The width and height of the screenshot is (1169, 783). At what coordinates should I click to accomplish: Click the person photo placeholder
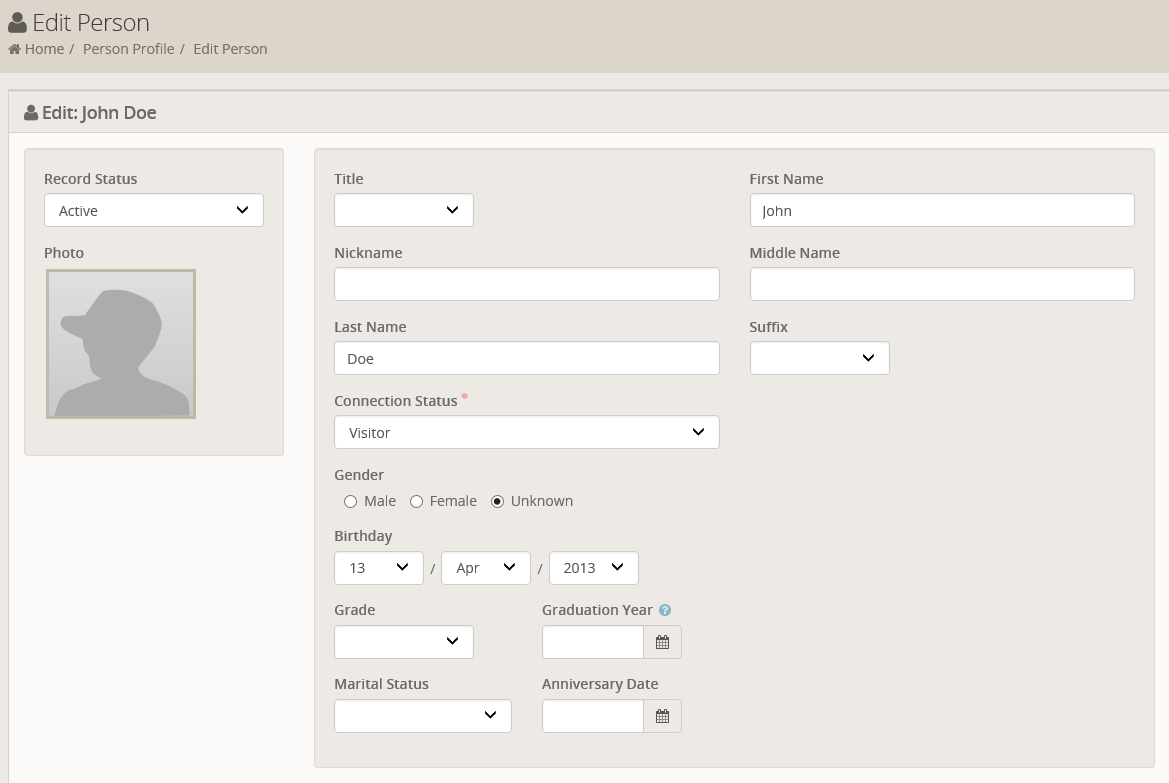point(121,344)
